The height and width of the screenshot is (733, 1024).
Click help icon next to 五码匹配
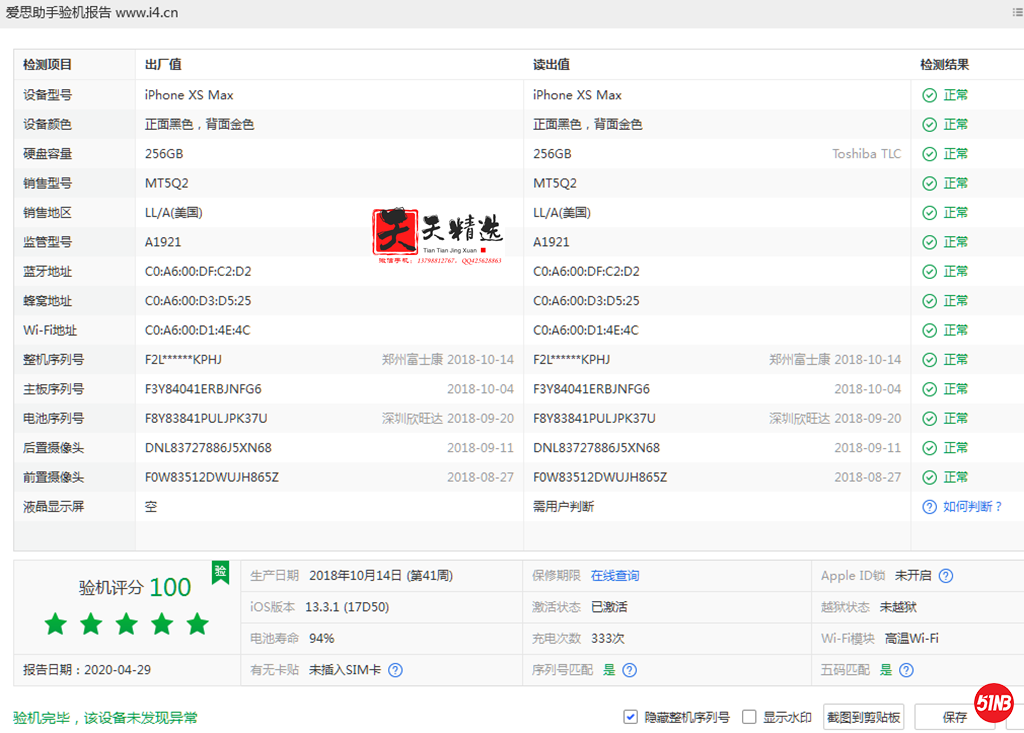point(906,670)
